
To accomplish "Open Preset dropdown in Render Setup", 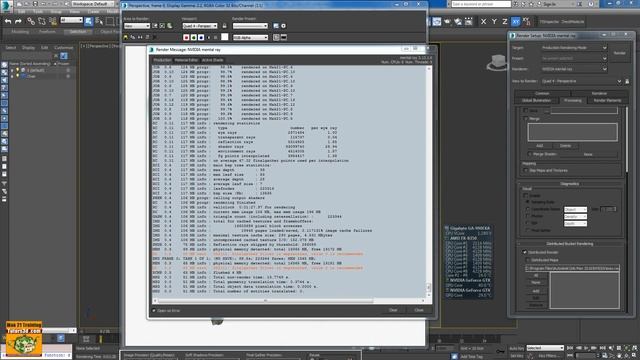I will 574,58.
